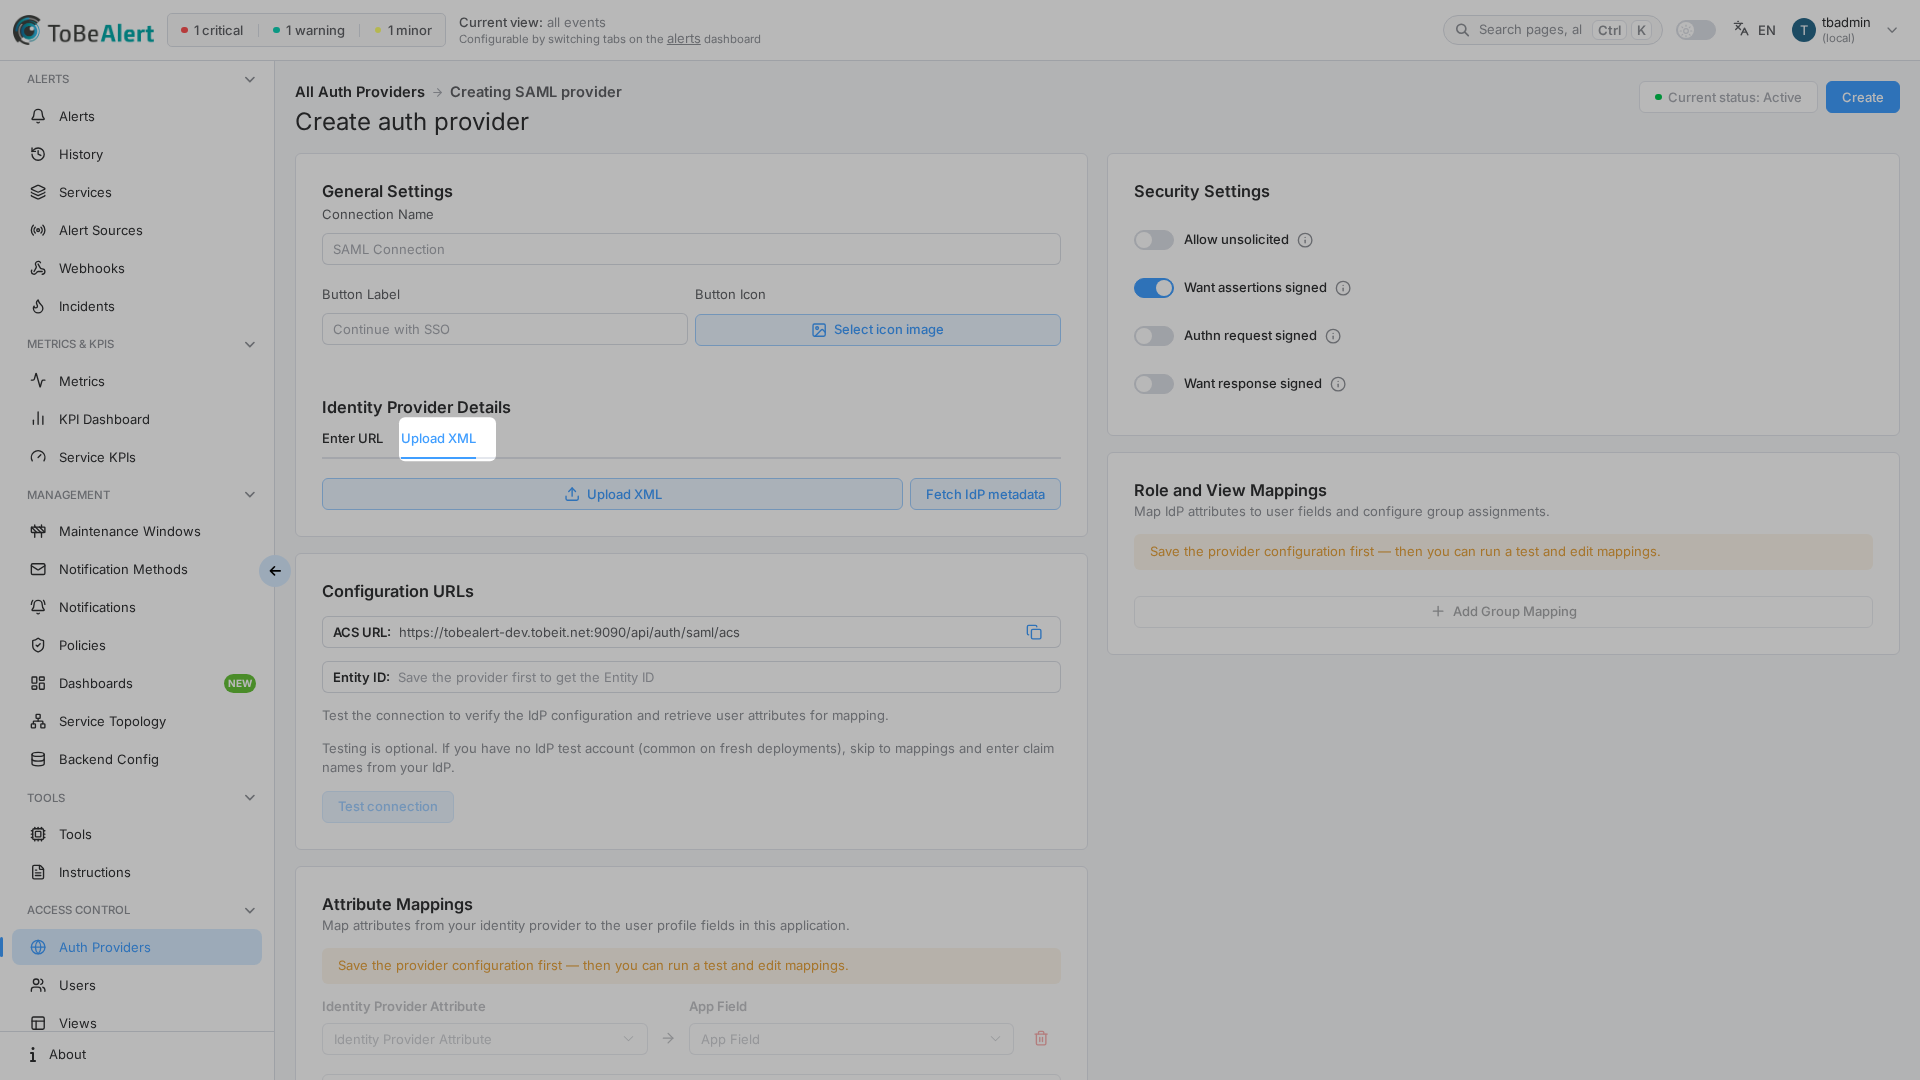Click the Connection Name input field
The height and width of the screenshot is (1080, 1920).
pos(691,249)
